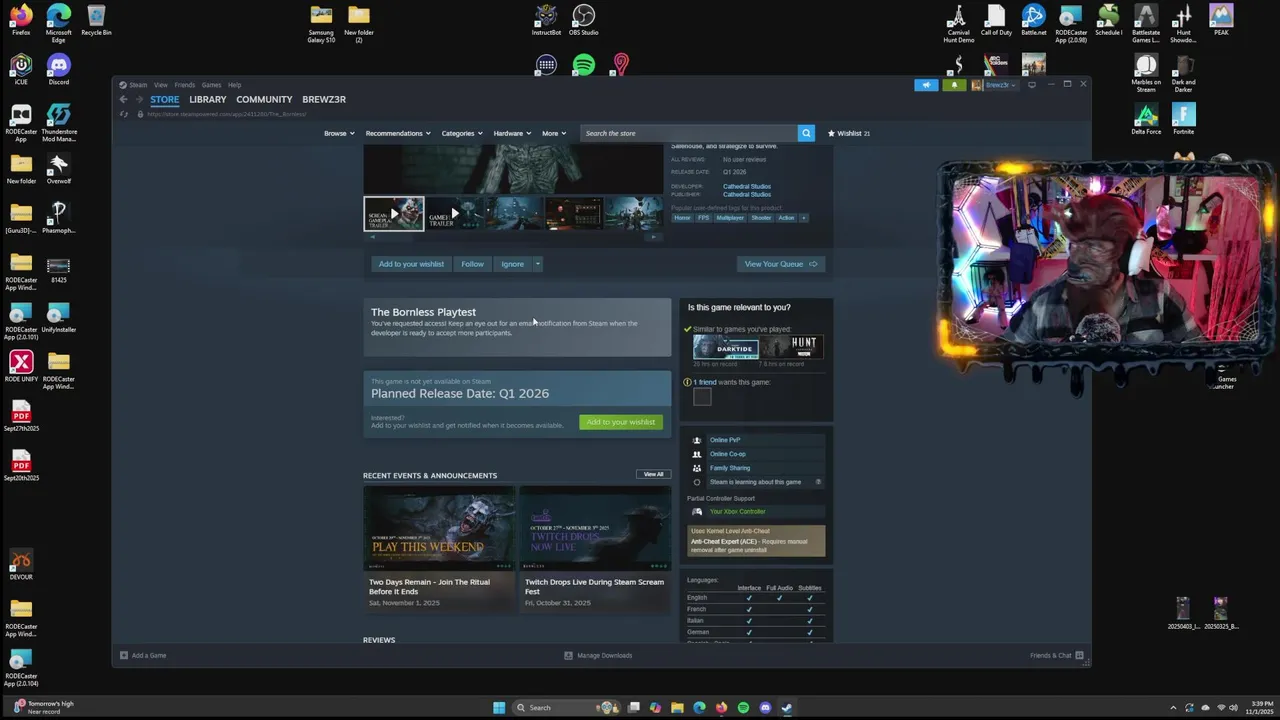Open Delta Force desktop shortcut

[x=1146, y=119]
